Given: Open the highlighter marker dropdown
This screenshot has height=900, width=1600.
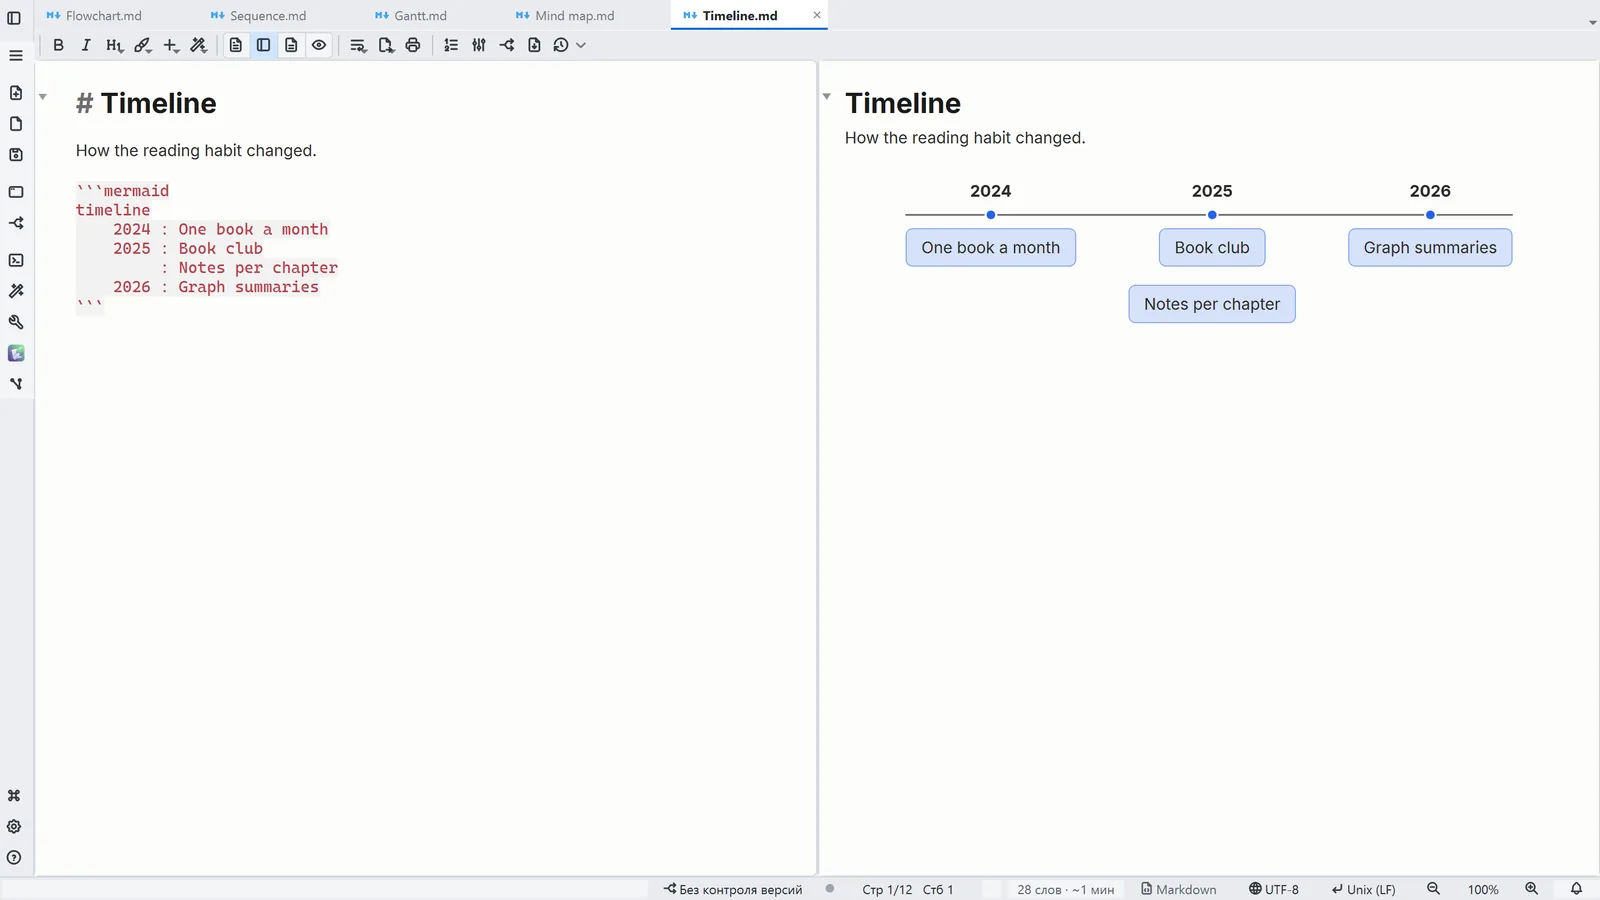Looking at the screenshot, I should point(143,45).
